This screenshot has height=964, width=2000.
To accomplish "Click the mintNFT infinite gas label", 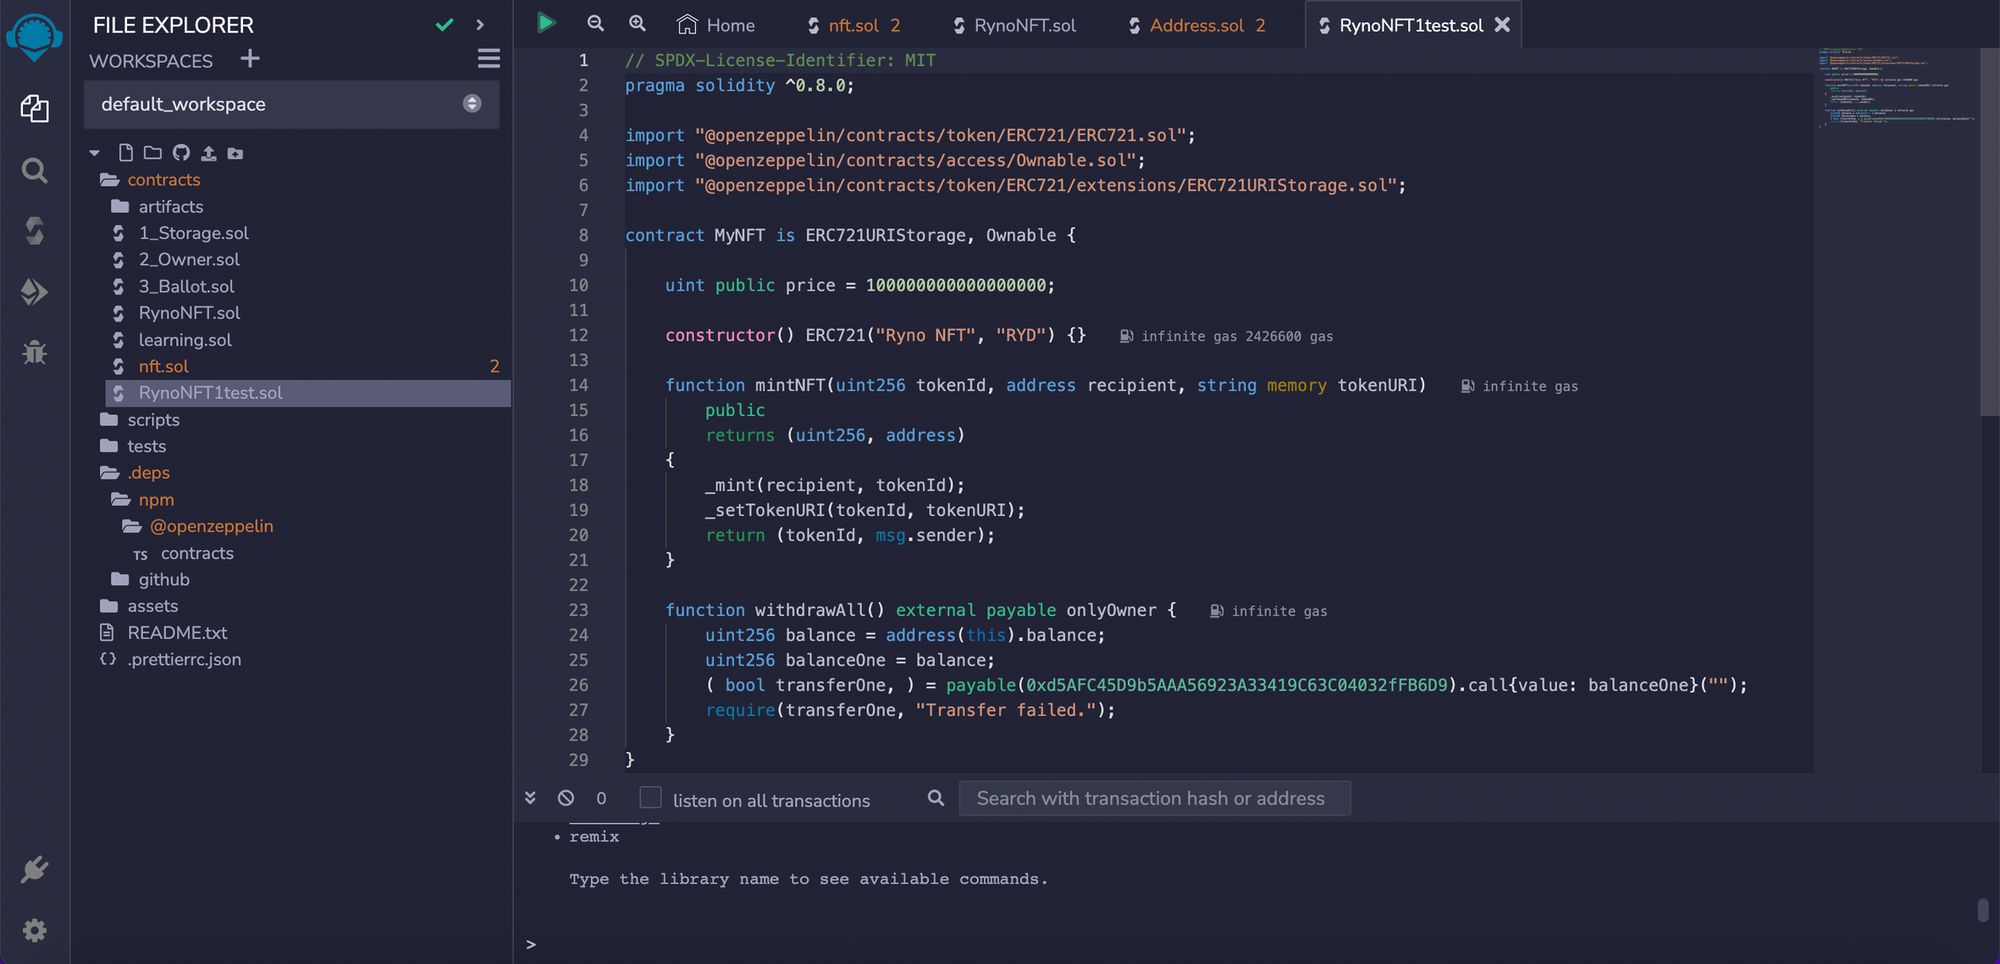I will click(1520, 386).
